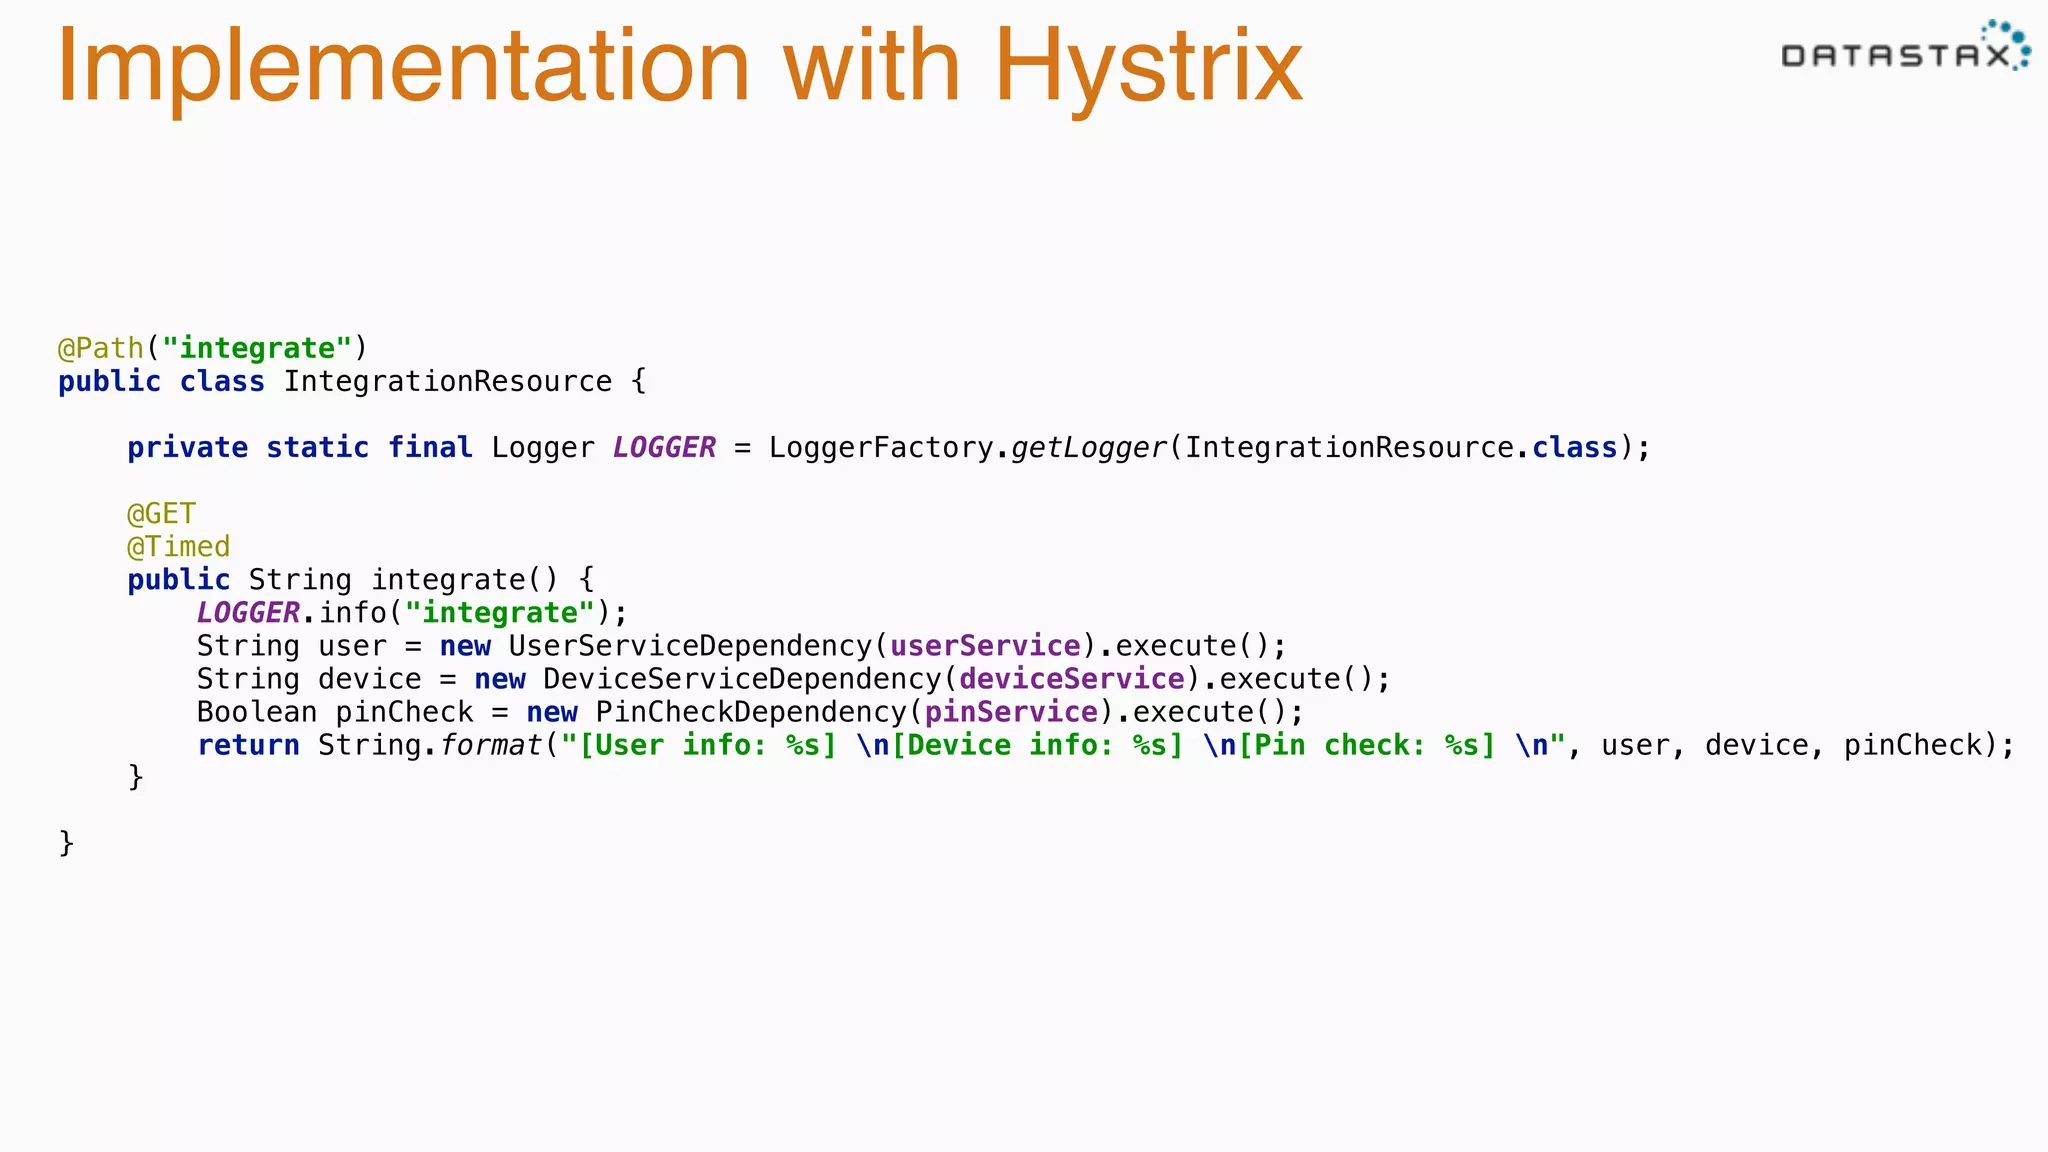Click the LOGGER.info("integrate"); line
Screen dimensions: 2048x1152
tap(412, 613)
